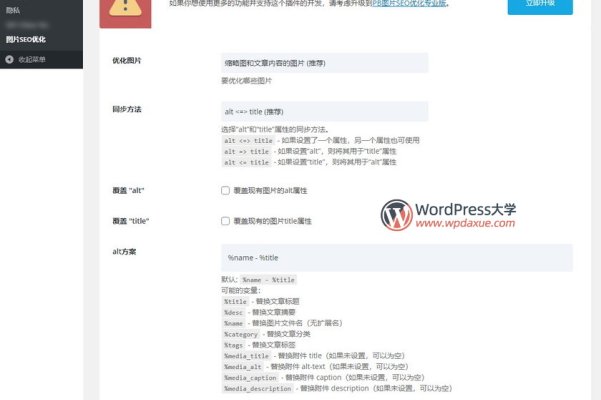The image size is (601, 400).
Task: Click the 'alt <=> title' code description
Action: click(248, 141)
